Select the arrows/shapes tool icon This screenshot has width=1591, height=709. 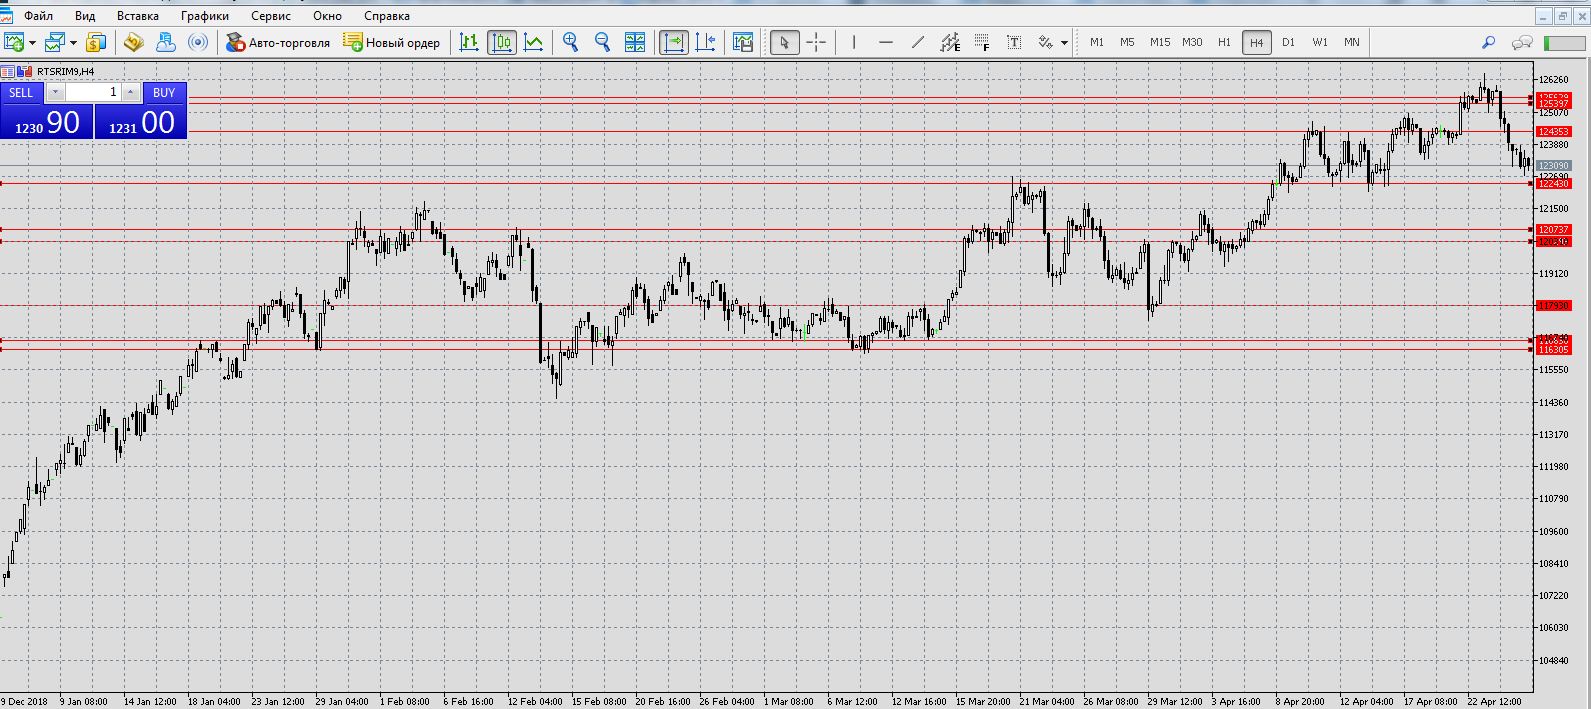click(x=1046, y=42)
